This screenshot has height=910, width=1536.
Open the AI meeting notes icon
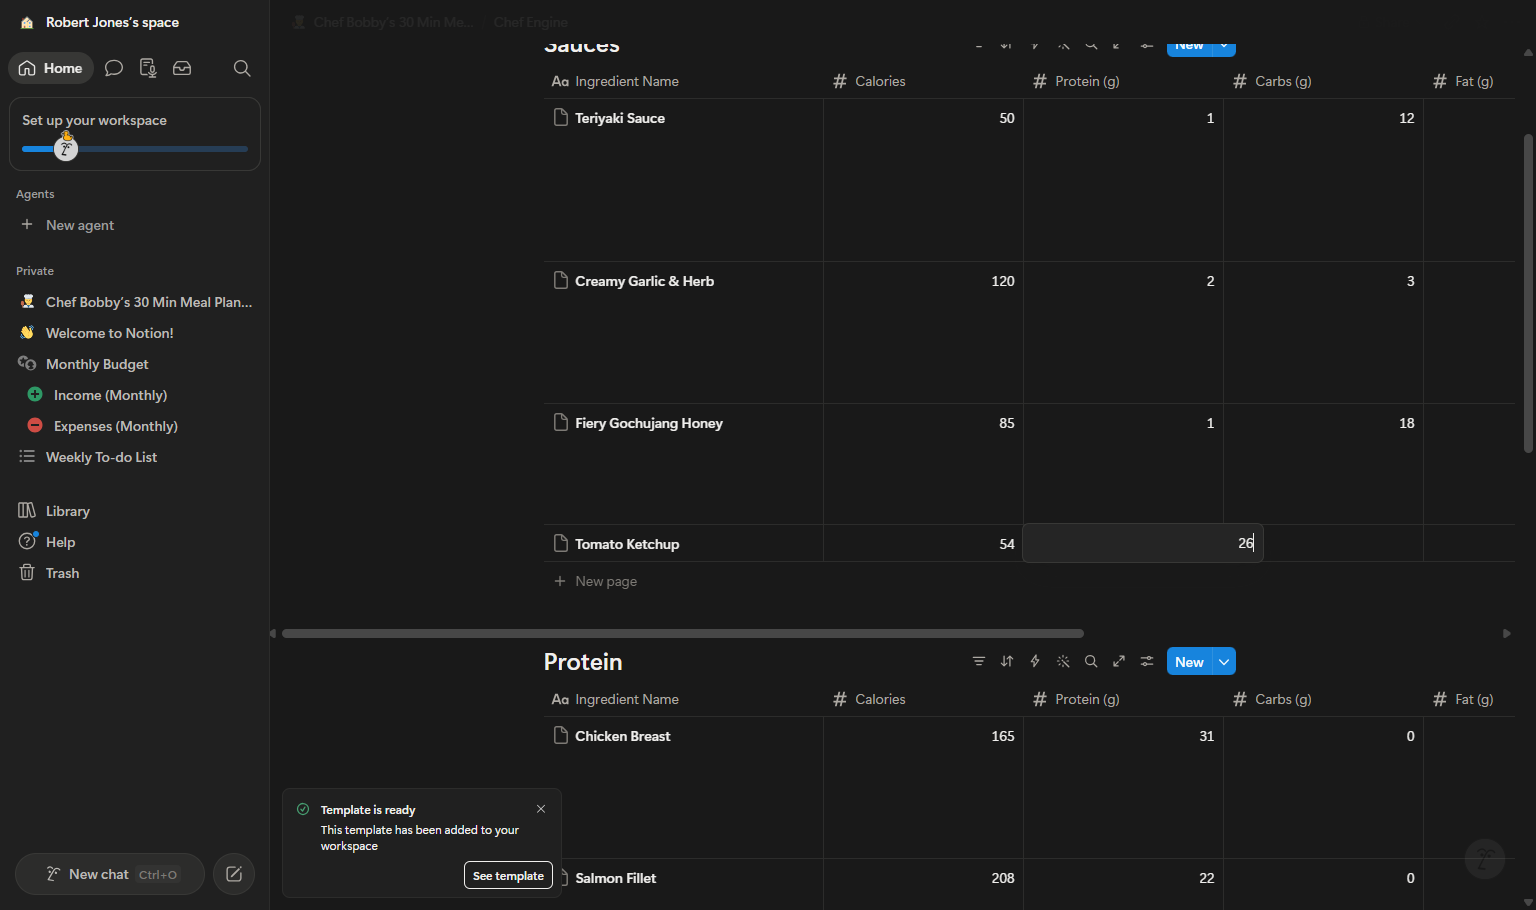click(148, 68)
